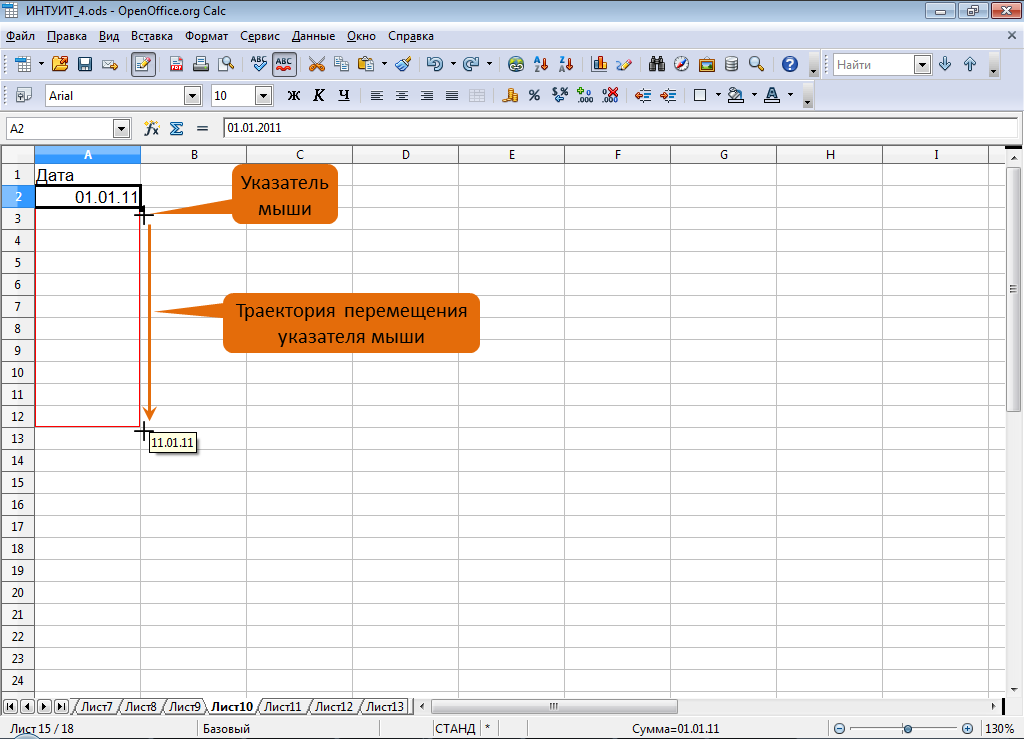This screenshot has width=1024, height=739.
Task: Toggle Italic К formatting
Action: point(319,95)
